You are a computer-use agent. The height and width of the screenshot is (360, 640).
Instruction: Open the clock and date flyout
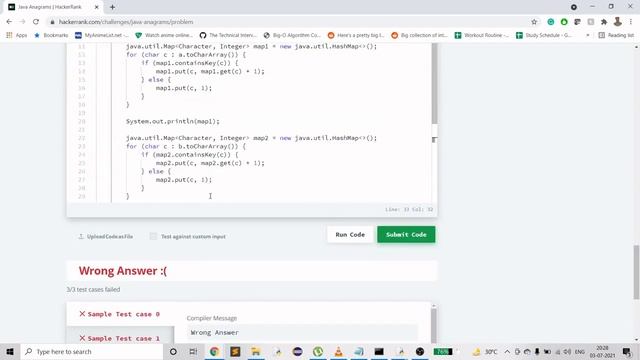tap(602, 351)
